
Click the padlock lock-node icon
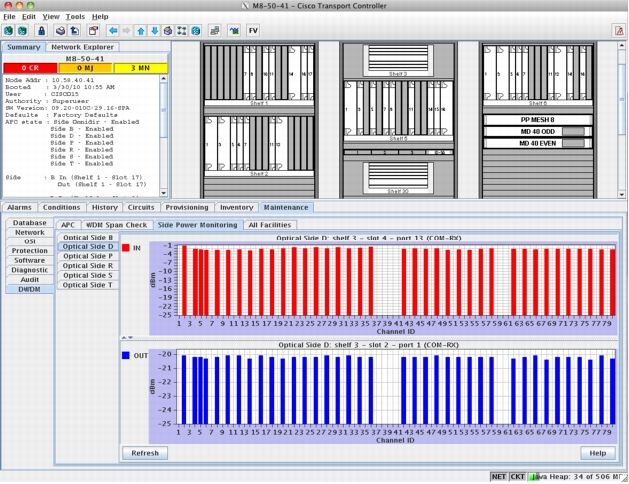(41, 30)
